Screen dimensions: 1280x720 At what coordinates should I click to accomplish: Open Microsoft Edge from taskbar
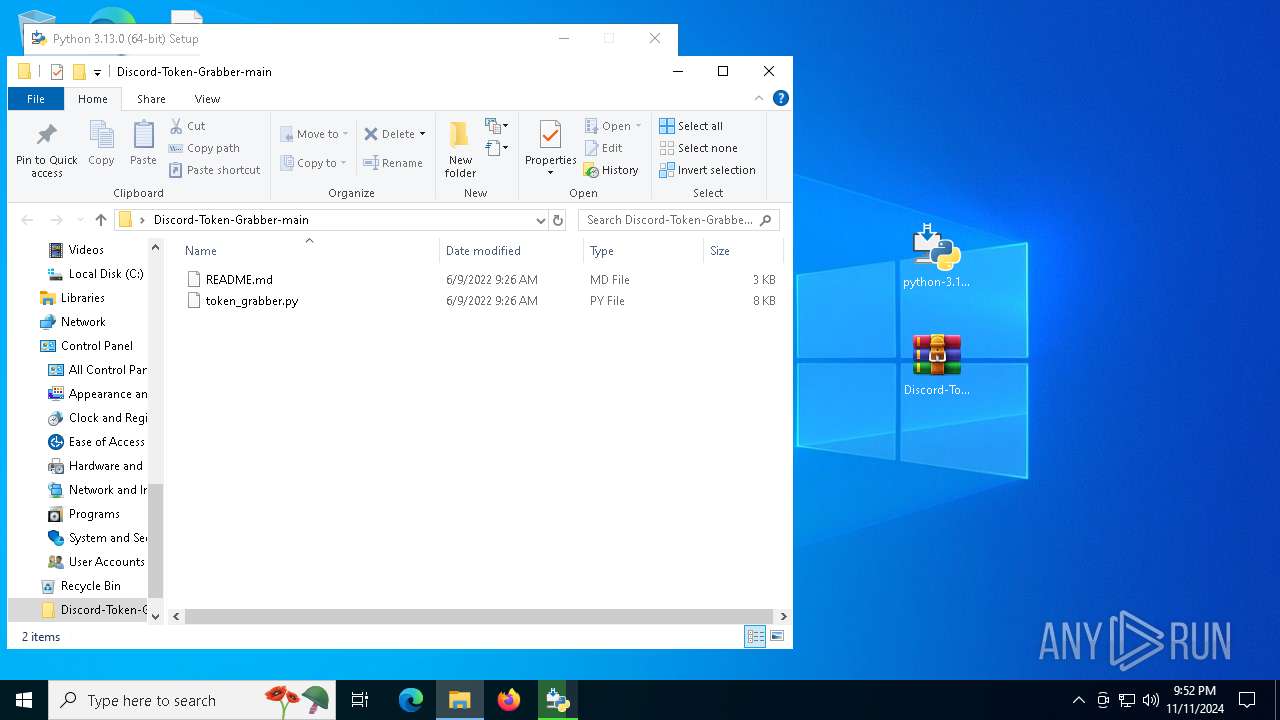411,700
